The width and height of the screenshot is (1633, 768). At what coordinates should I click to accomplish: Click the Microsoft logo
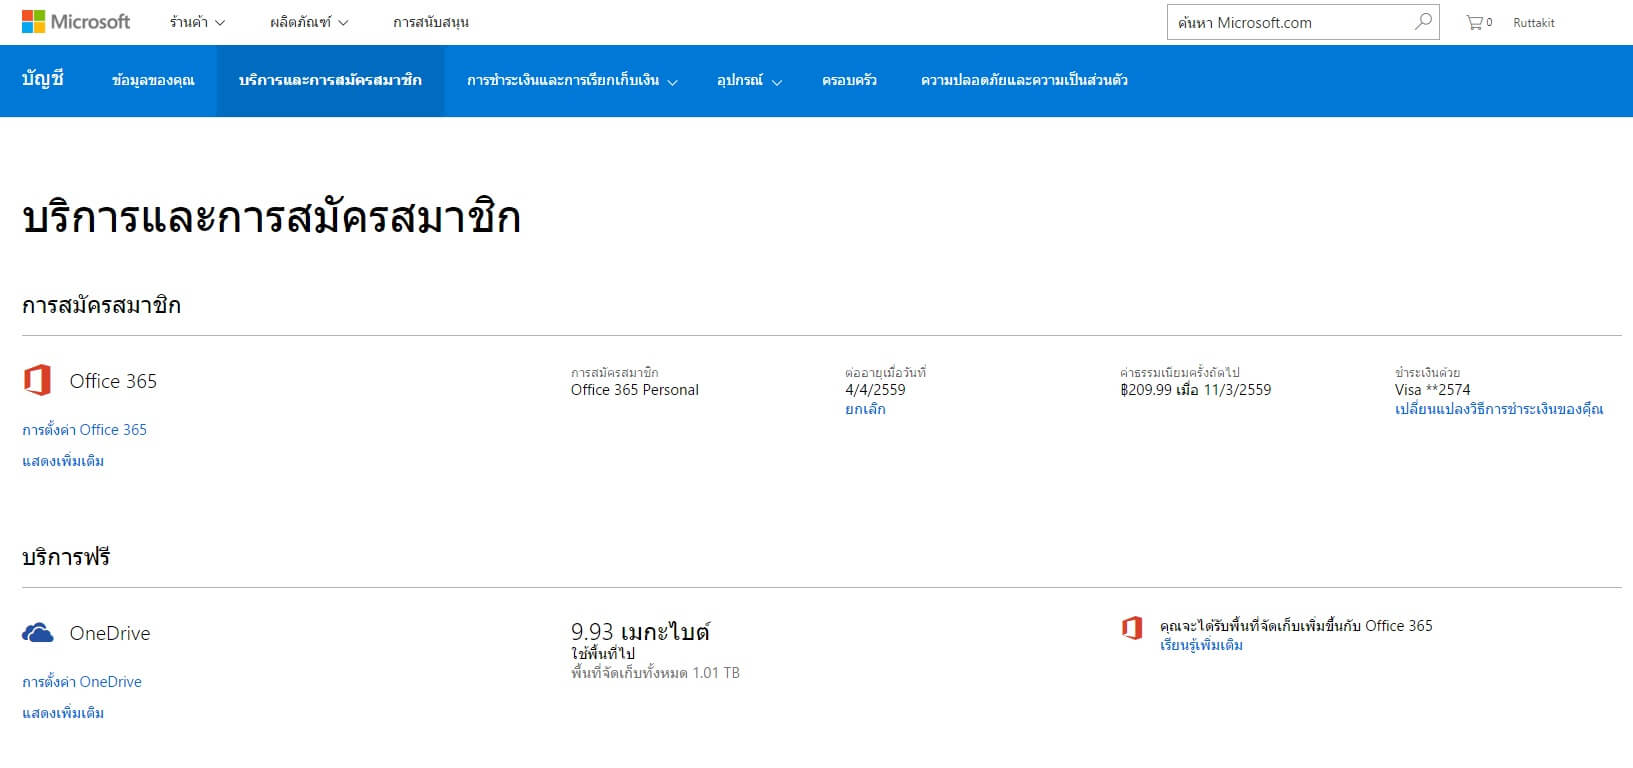(76, 21)
